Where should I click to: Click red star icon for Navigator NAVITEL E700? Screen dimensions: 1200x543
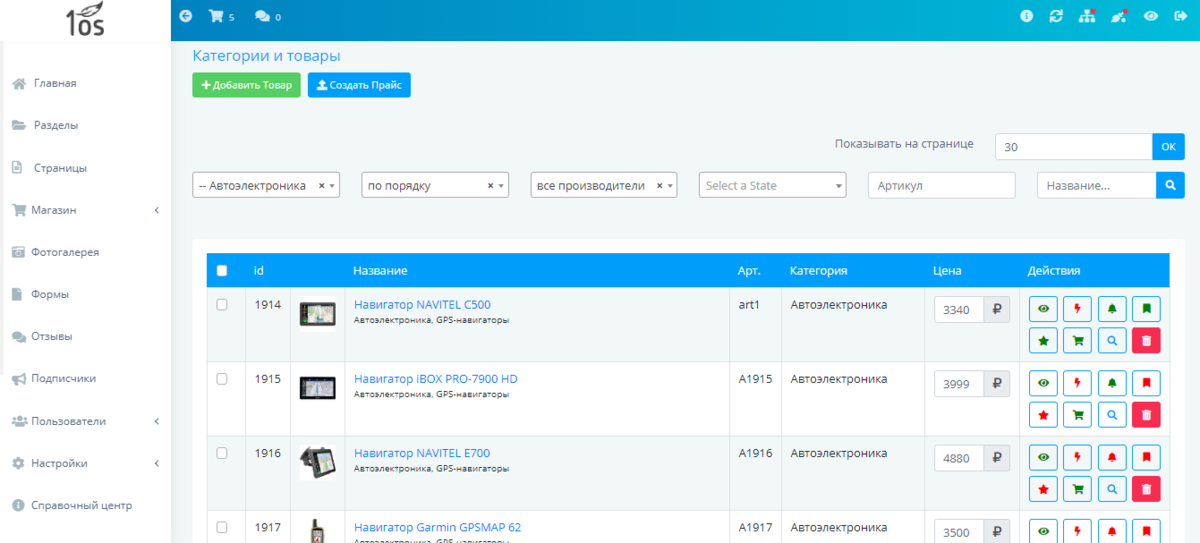pos(1043,489)
